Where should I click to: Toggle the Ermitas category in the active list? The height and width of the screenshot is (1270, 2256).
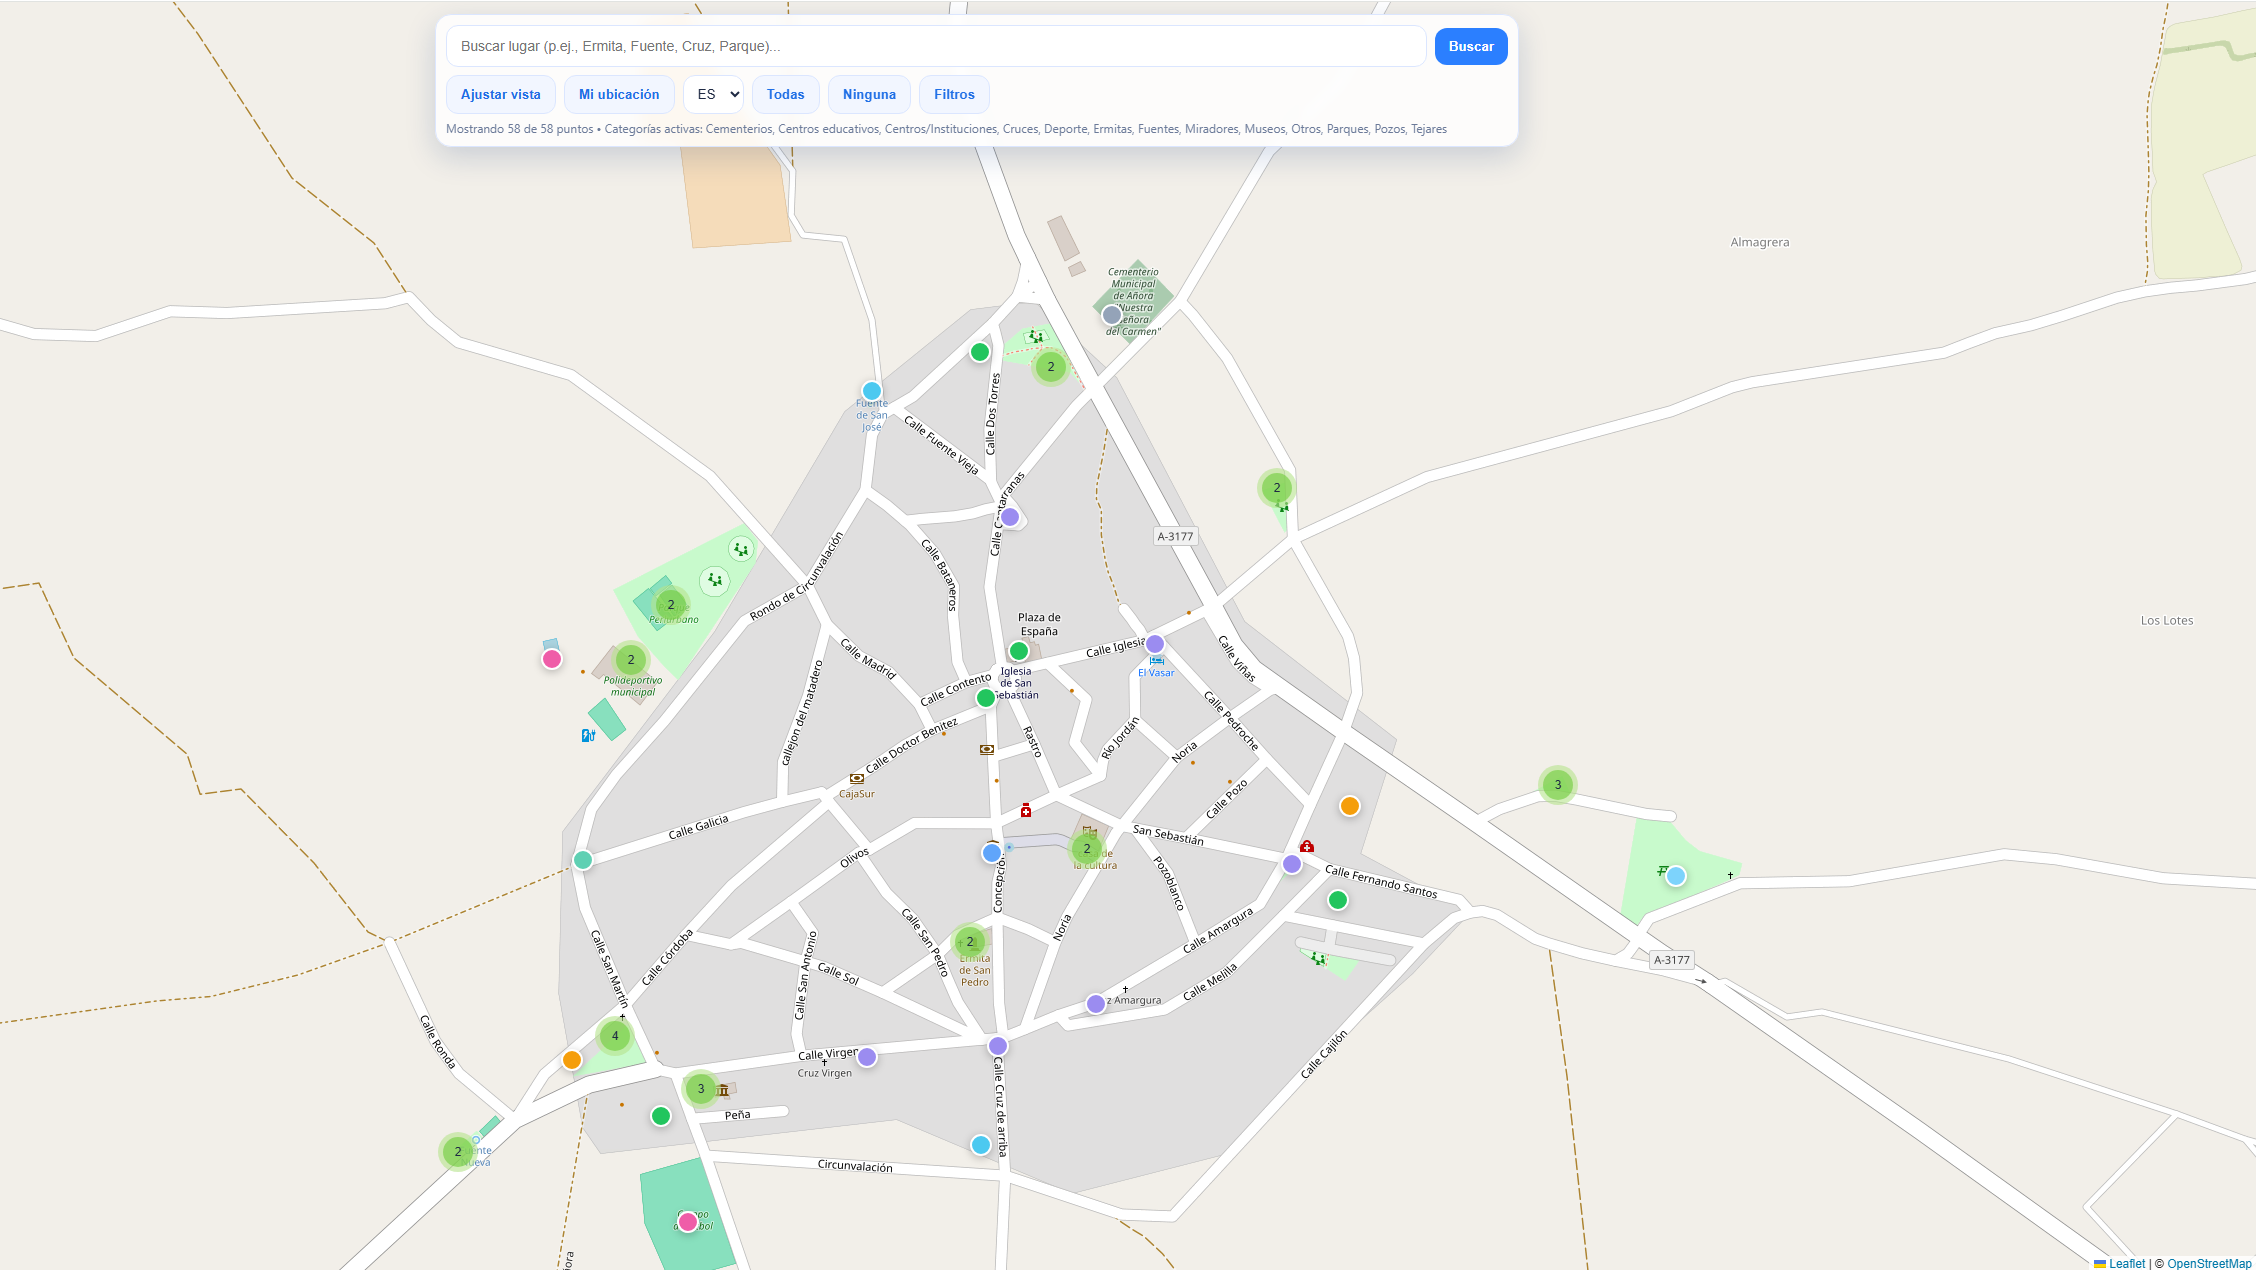(x=1111, y=128)
